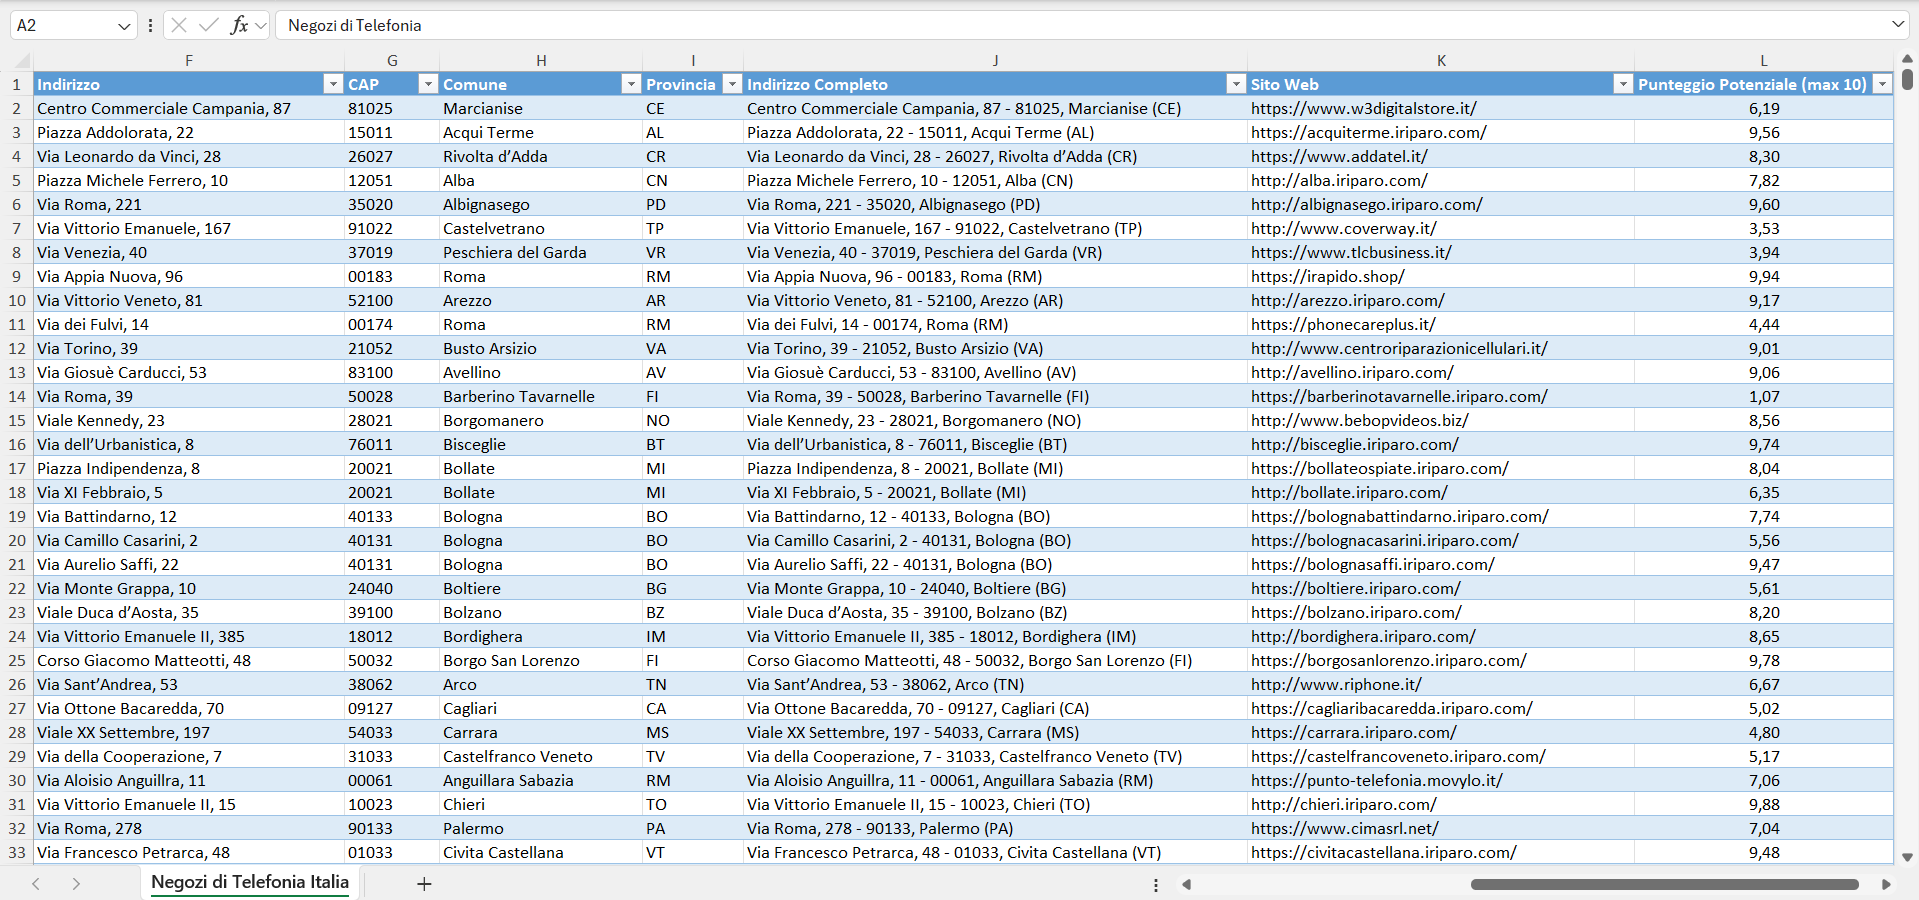Select row 16 header
Screen dimensions: 1919x900
click(17, 444)
